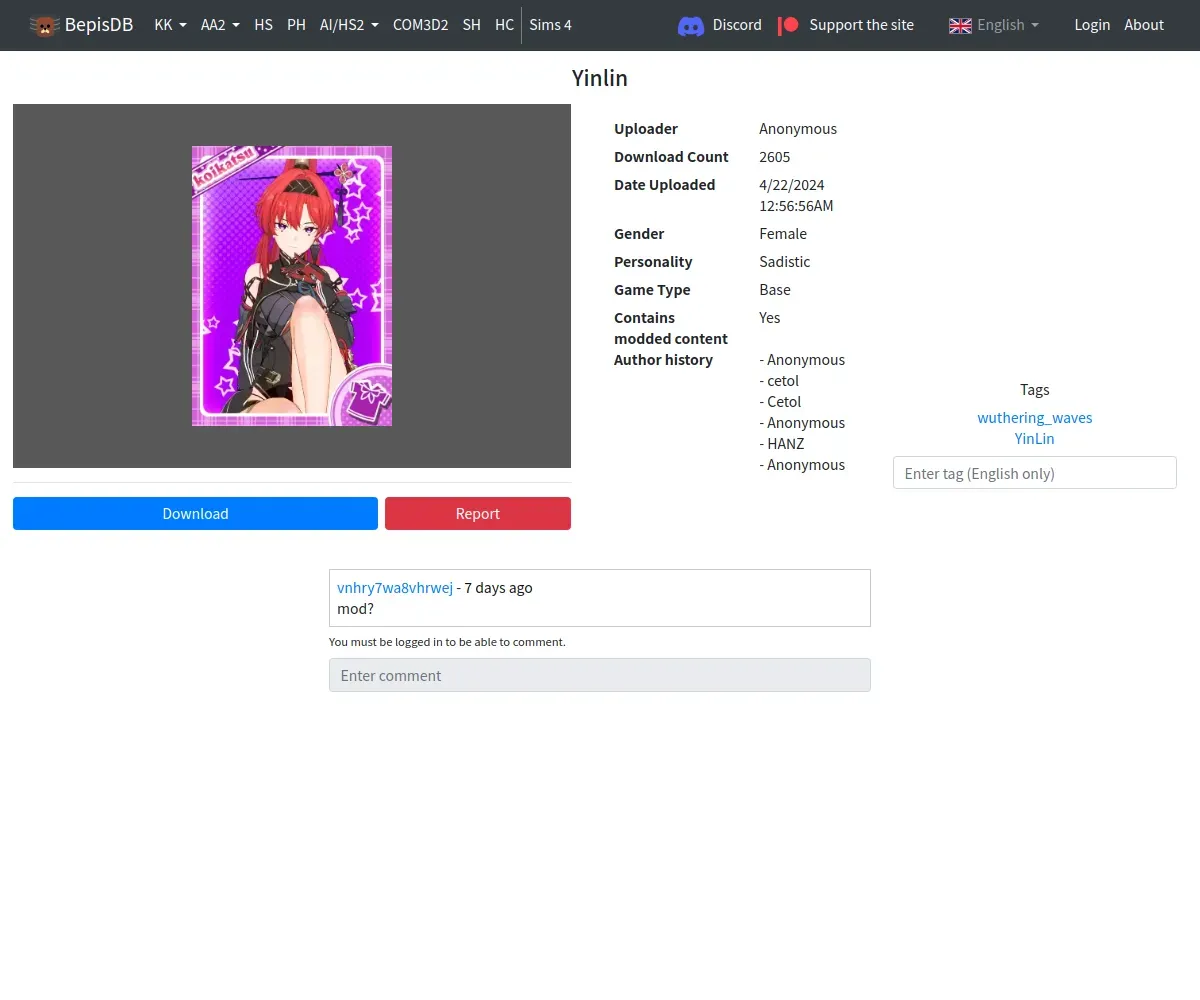Click HANZ in author history
Image resolution: width=1200 pixels, height=1000 pixels.
[786, 443]
